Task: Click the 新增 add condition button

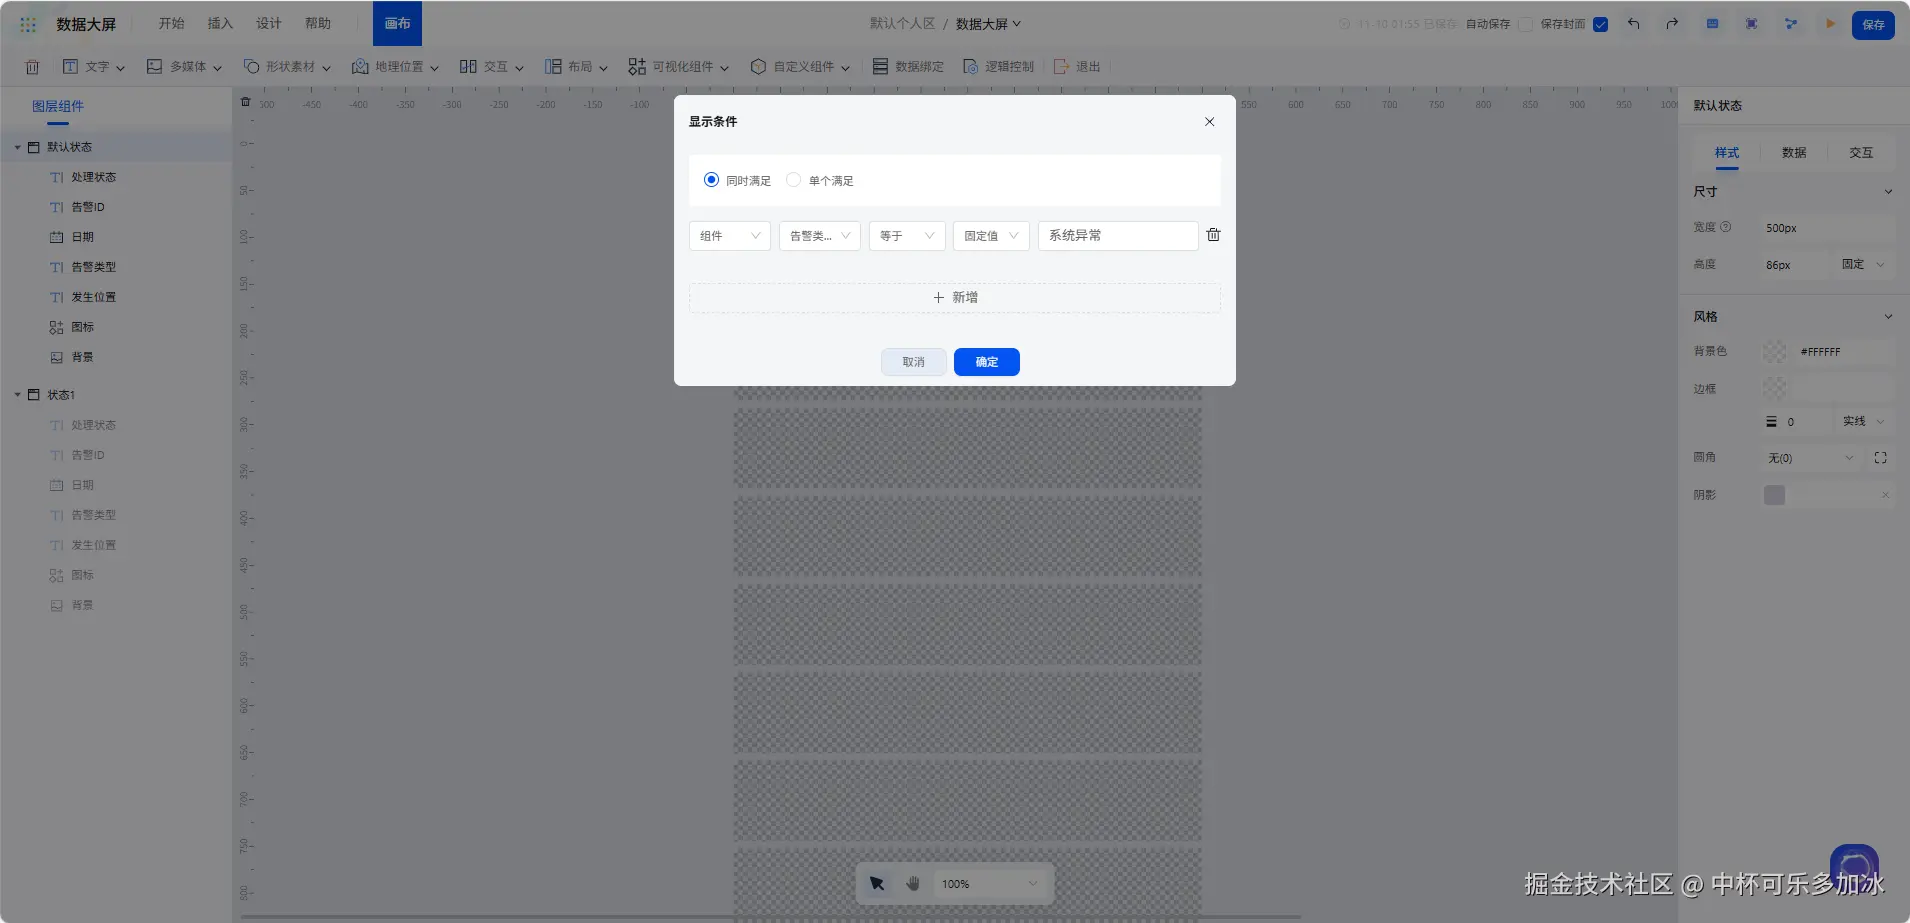Action: [x=955, y=298]
